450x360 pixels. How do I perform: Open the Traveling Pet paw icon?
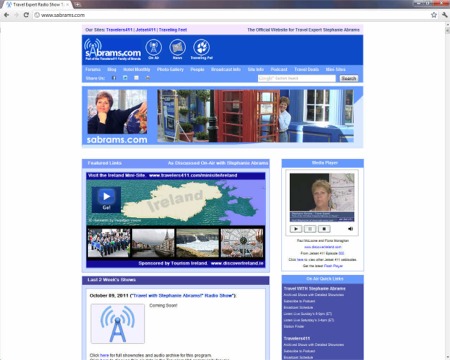tap(201, 49)
